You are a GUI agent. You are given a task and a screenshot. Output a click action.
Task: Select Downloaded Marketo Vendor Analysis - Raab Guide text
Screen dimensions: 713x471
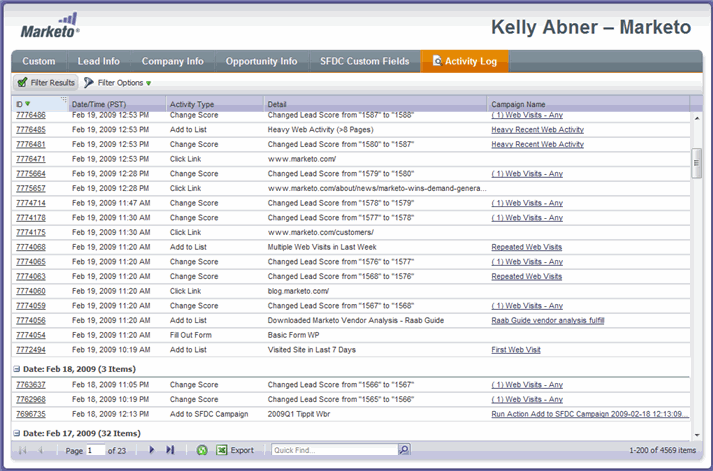[x=356, y=321]
